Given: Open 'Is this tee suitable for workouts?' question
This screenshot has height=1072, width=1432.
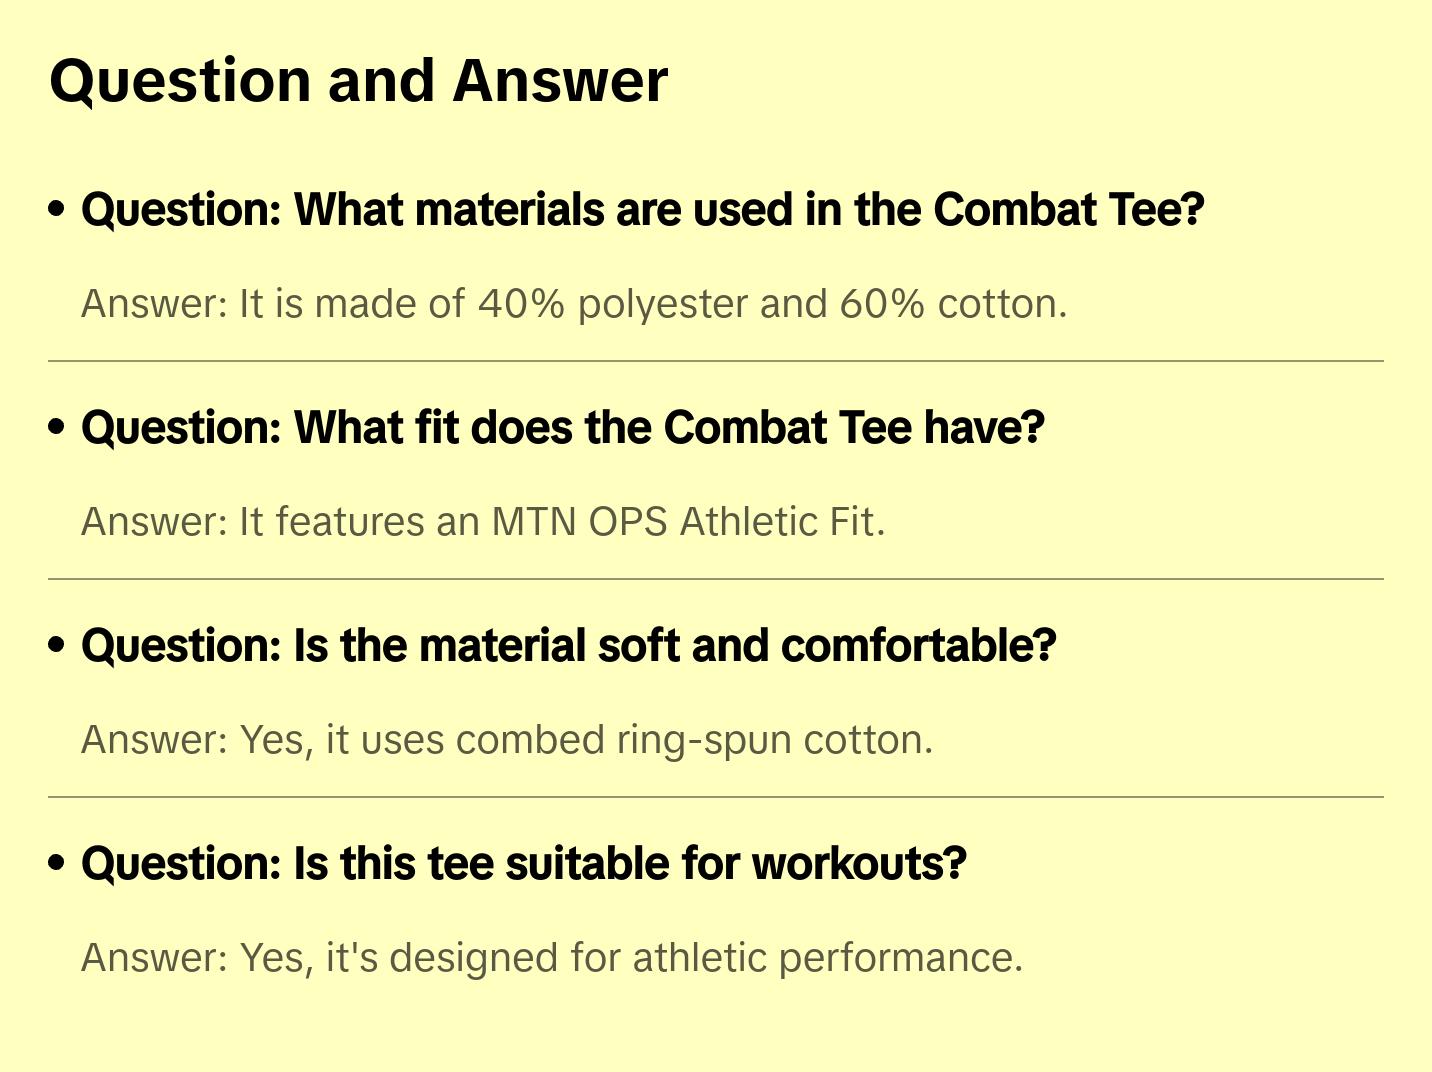Looking at the screenshot, I should click(x=523, y=864).
